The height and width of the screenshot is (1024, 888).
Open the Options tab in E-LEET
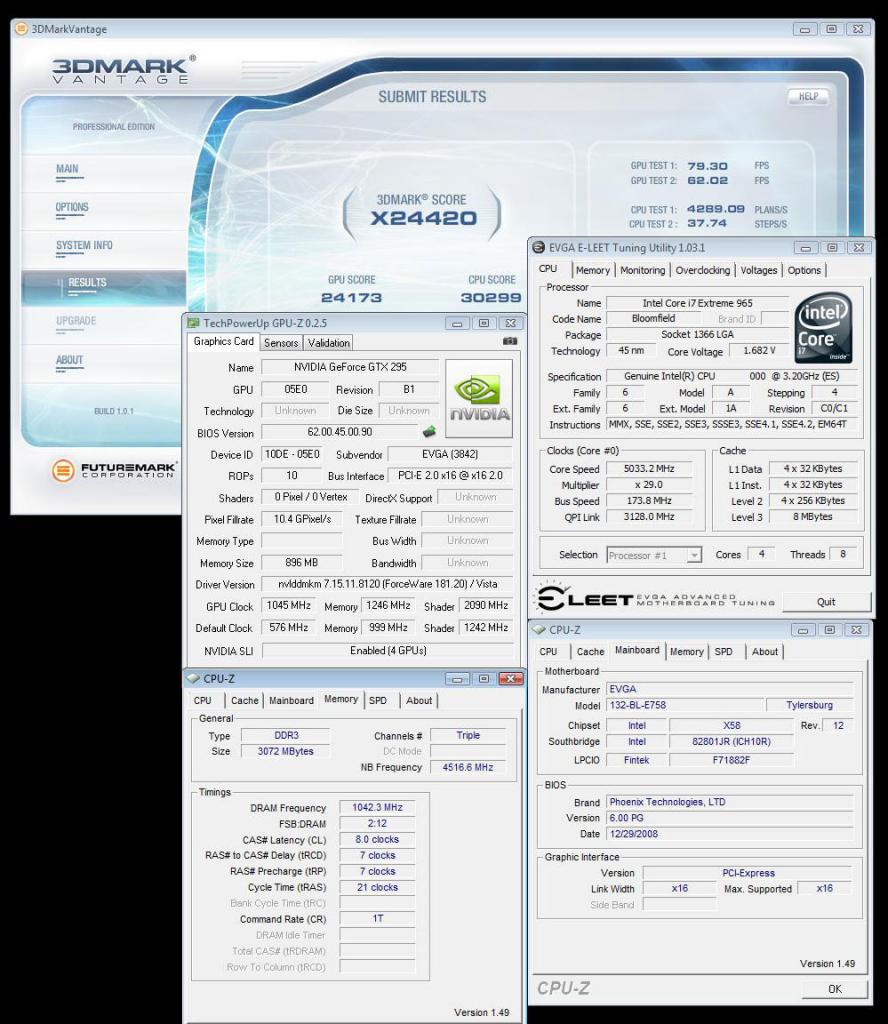(804, 270)
